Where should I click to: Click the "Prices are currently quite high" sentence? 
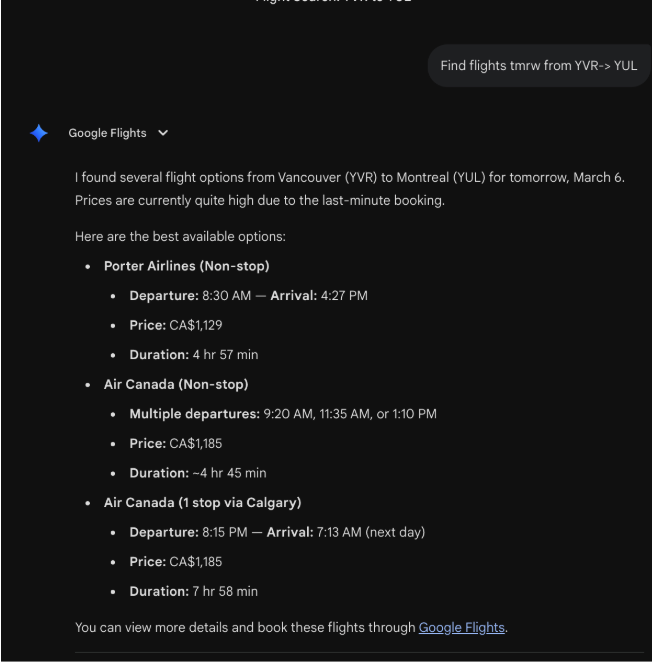pyautogui.click(x=260, y=200)
